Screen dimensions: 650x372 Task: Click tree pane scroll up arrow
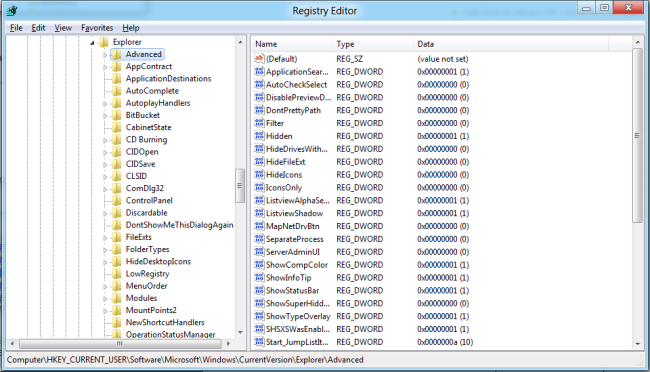[240, 42]
